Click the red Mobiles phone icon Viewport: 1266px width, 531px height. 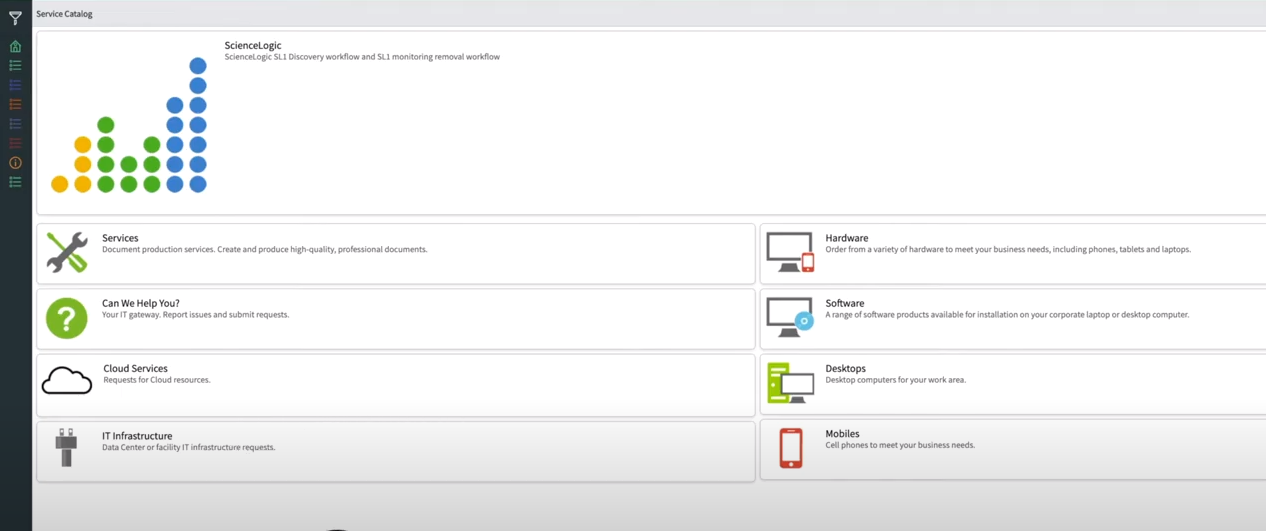coord(791,448)
